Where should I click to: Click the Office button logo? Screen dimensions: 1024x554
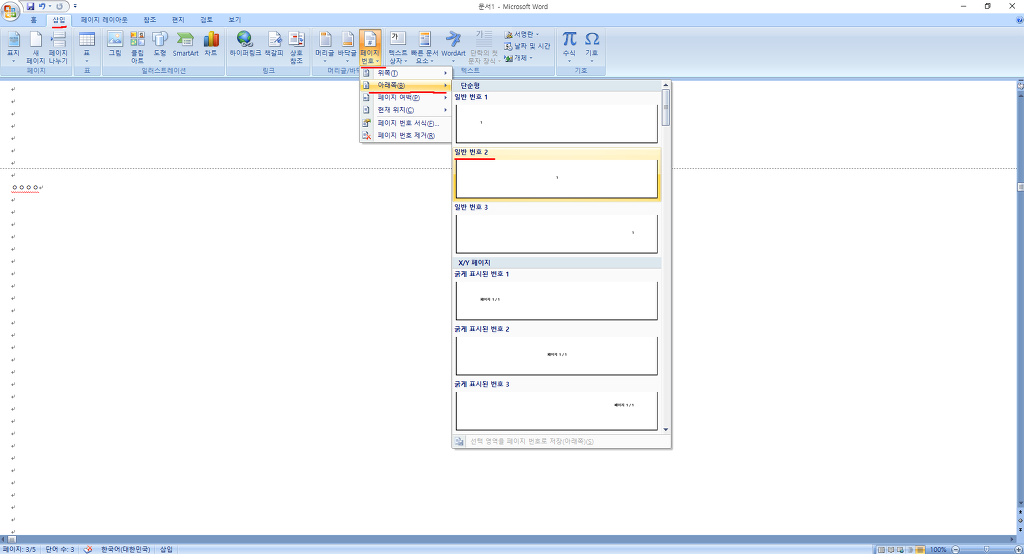[10, 10]
